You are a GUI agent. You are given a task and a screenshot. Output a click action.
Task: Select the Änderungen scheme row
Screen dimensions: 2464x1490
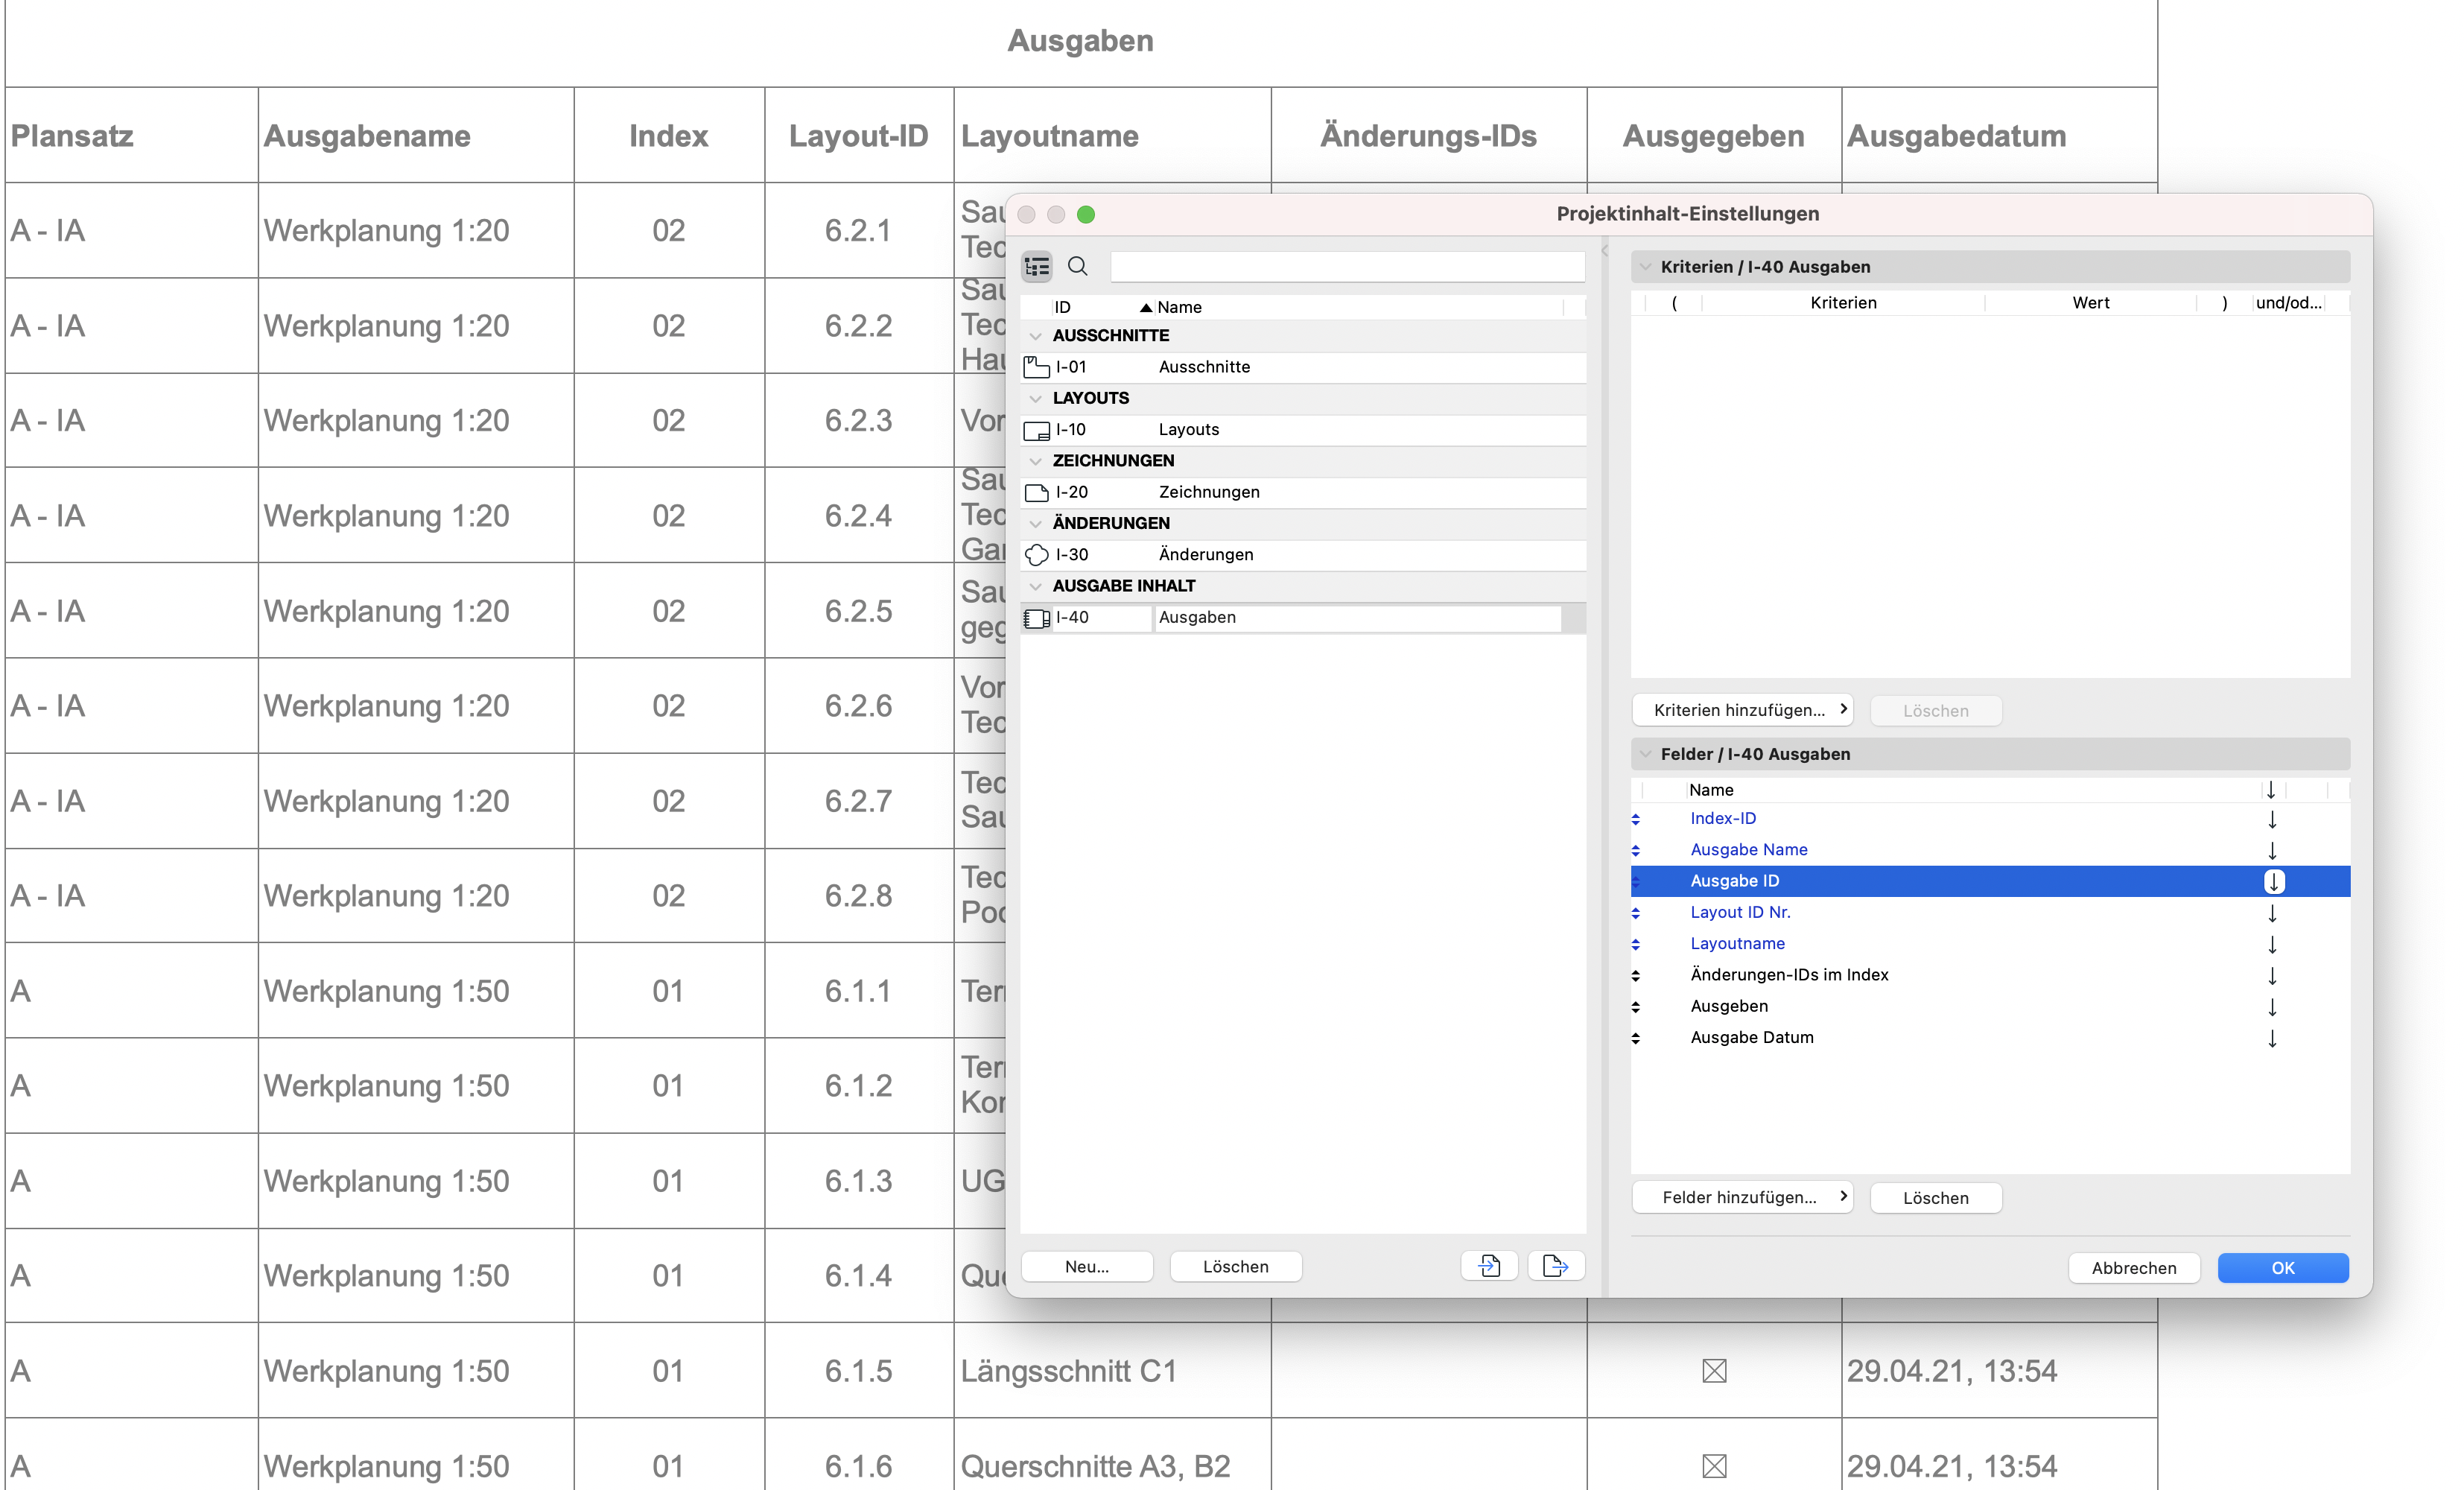click(1303, 555)
